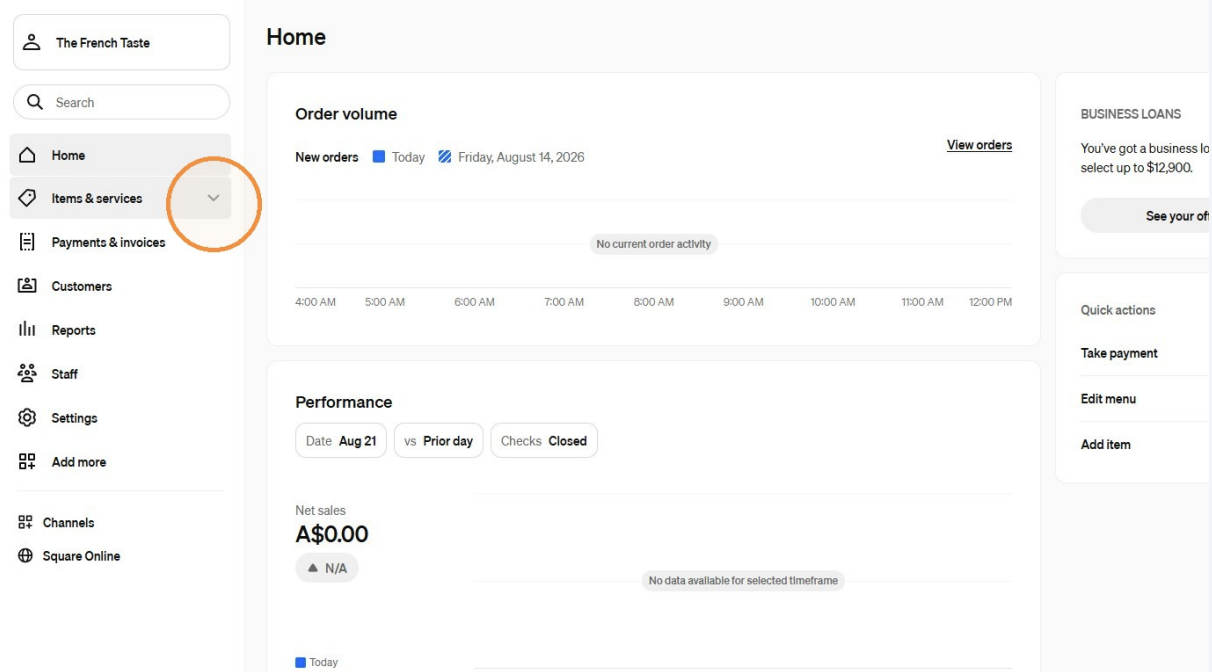The image size is (1212, 672).
Task: Click the blue Today legend swatch below Net sales
Action: [x=301, y=662]
